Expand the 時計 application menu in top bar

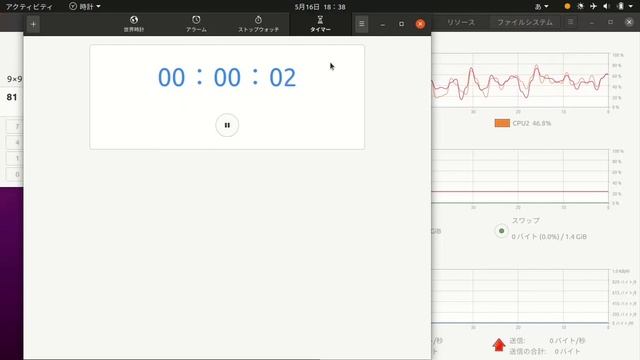(x=85, y=7)
